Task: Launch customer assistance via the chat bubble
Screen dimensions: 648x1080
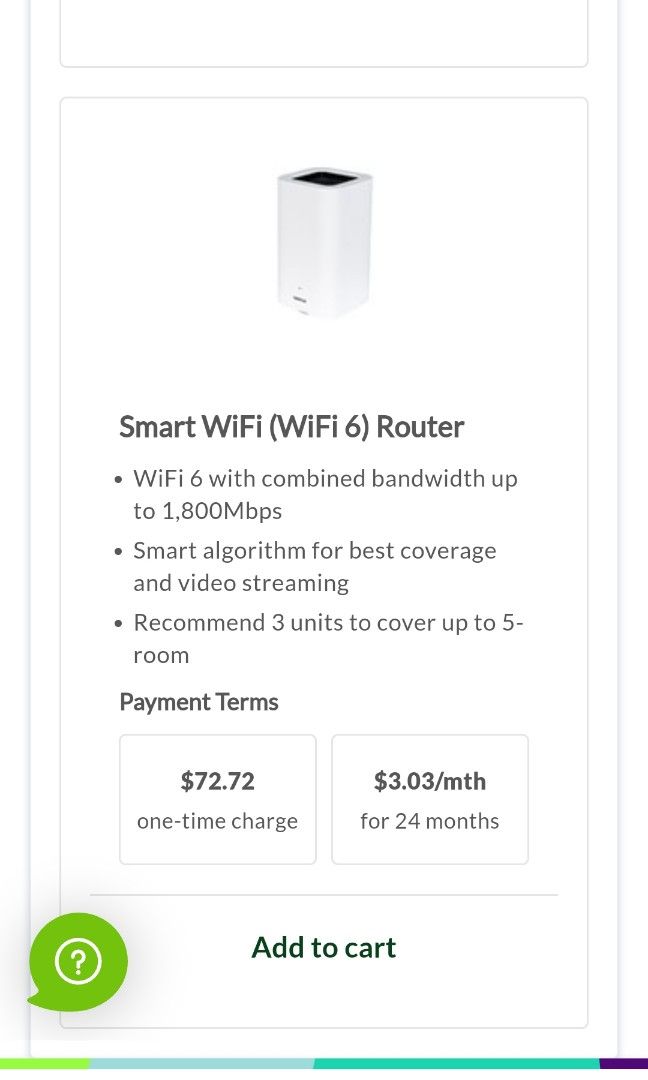Action: click(78, 961)
